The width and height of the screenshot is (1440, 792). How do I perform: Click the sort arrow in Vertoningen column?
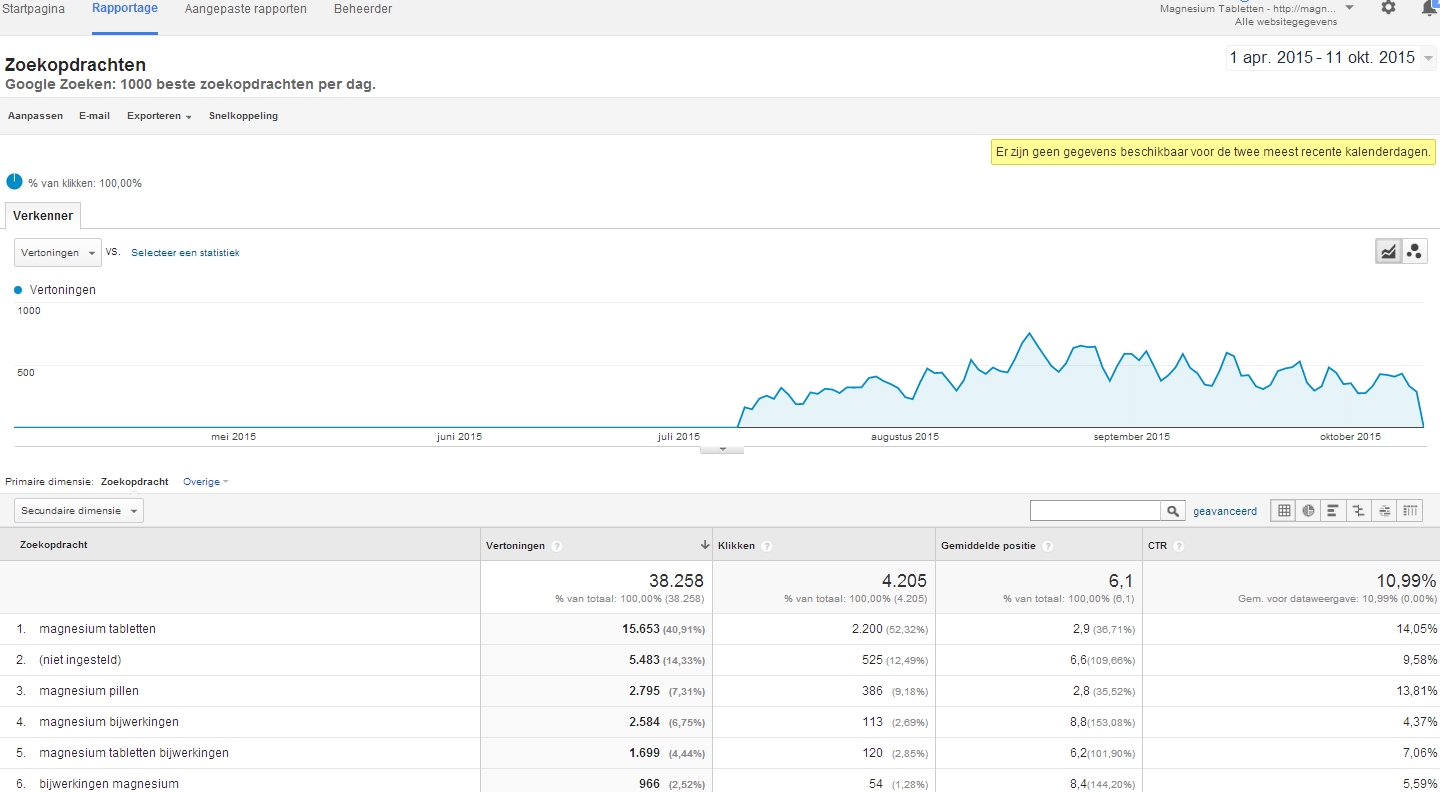point(705,546)
